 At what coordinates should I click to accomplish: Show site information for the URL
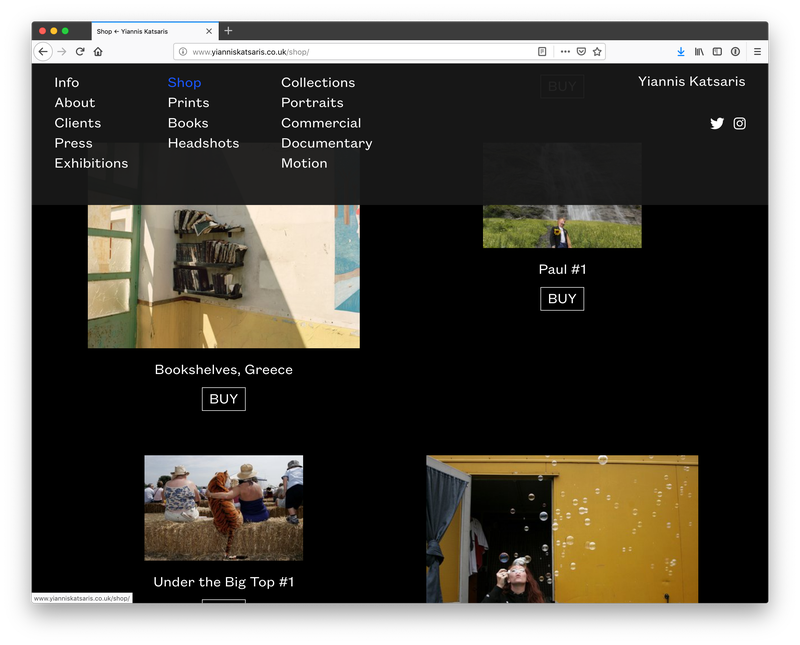[183, 52]
